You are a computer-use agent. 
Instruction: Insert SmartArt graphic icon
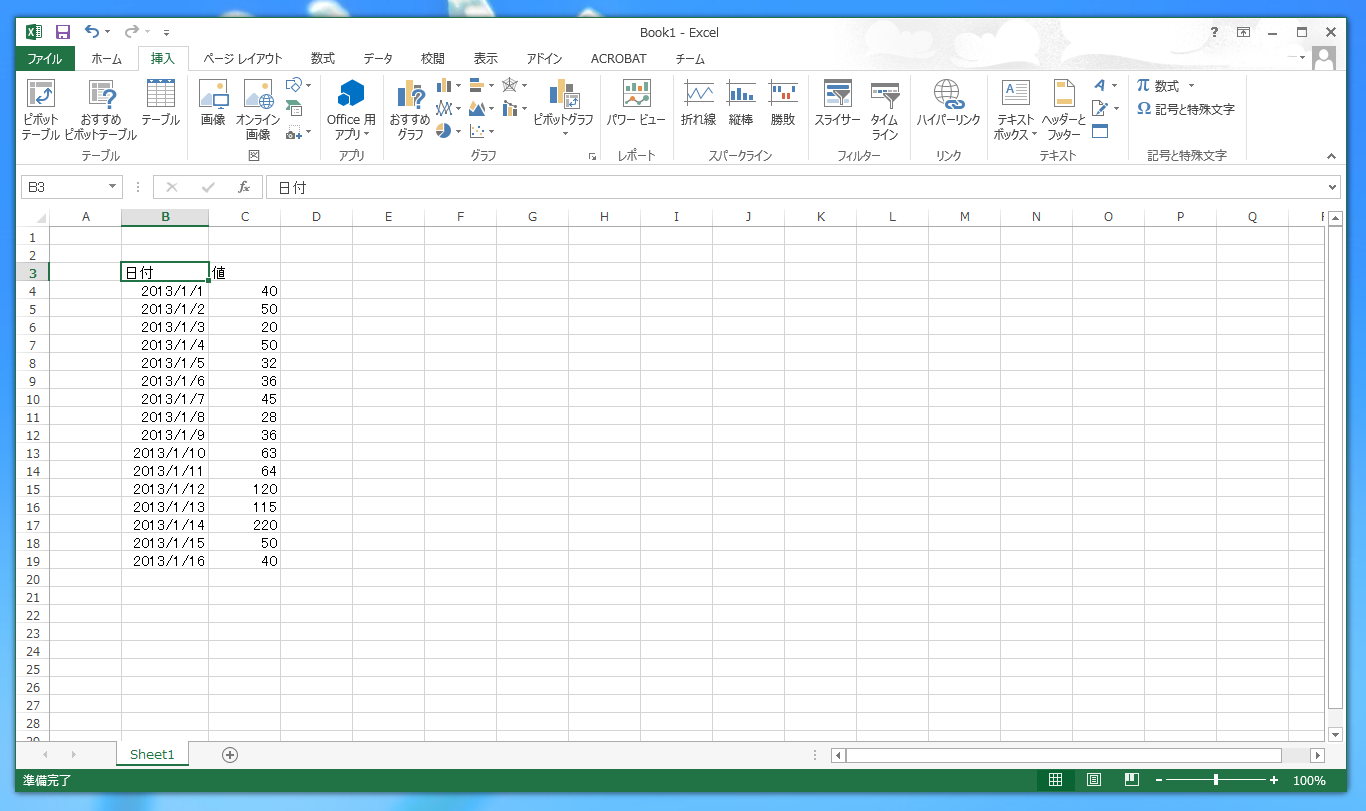click(x=294, y=108)
